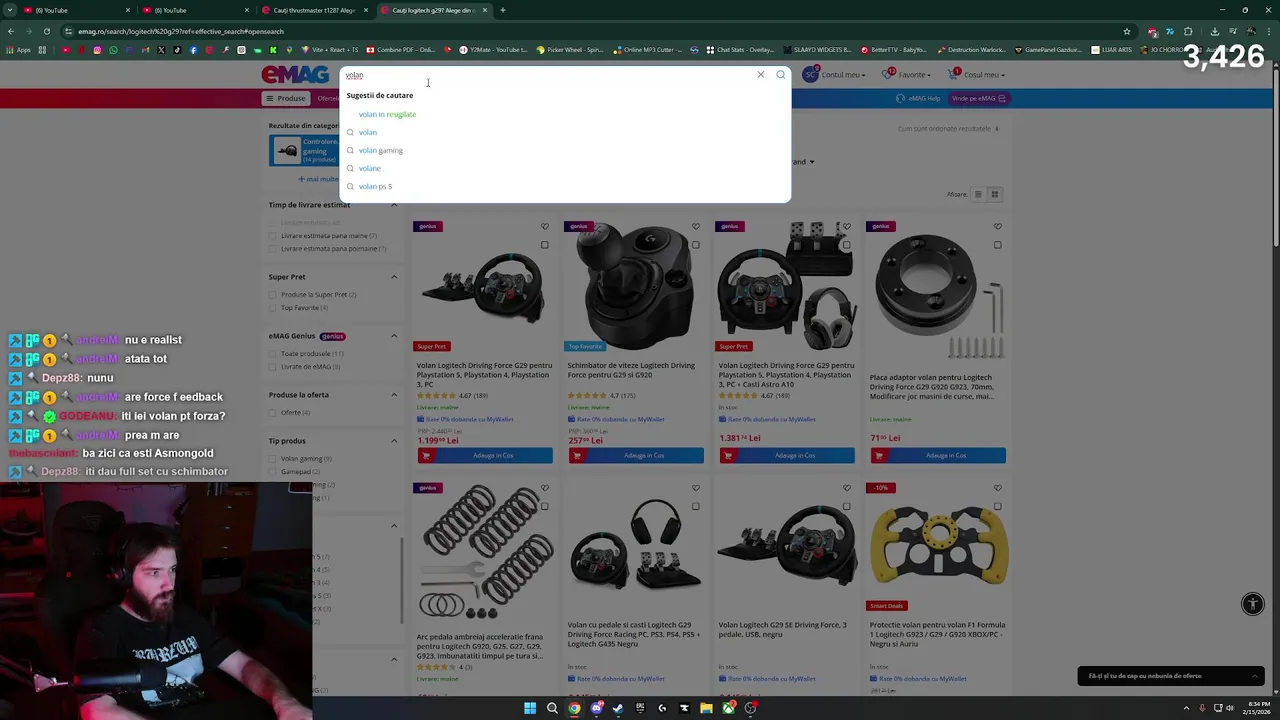Add G29 with Casti Astro A10 to cart
1280x720 pixels.
pyautogui.click(x=787, y=456)
